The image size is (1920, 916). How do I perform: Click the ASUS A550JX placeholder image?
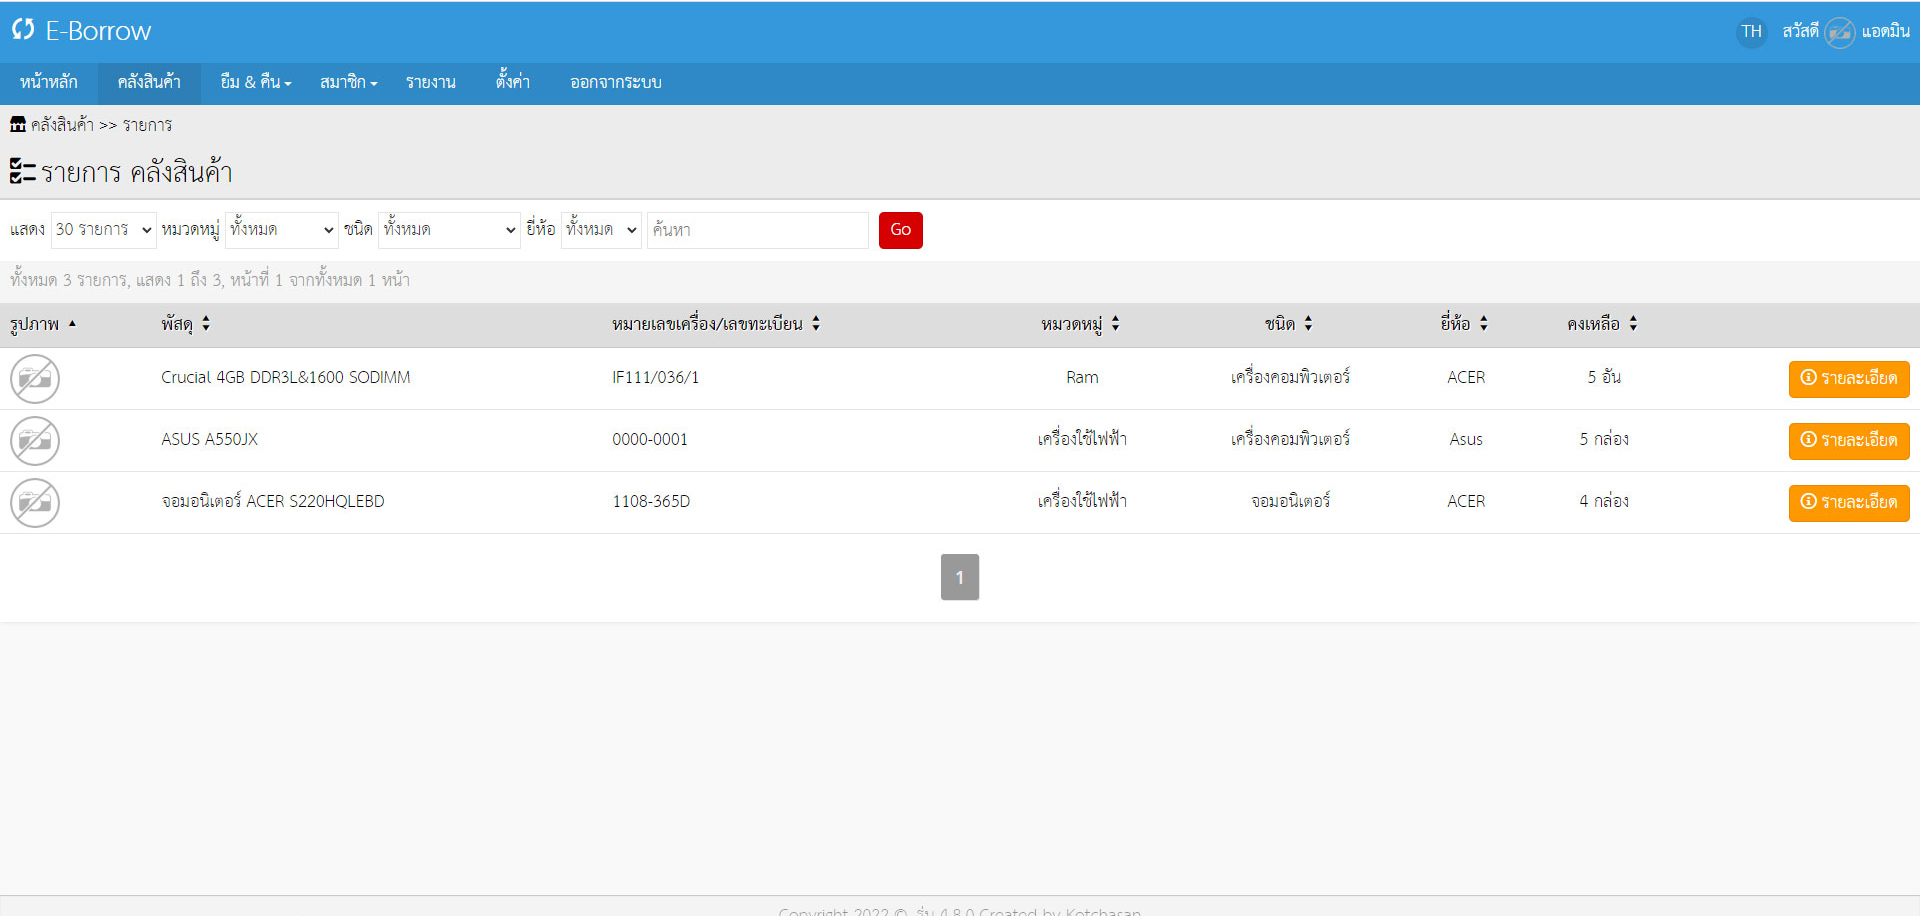(35, 441)
